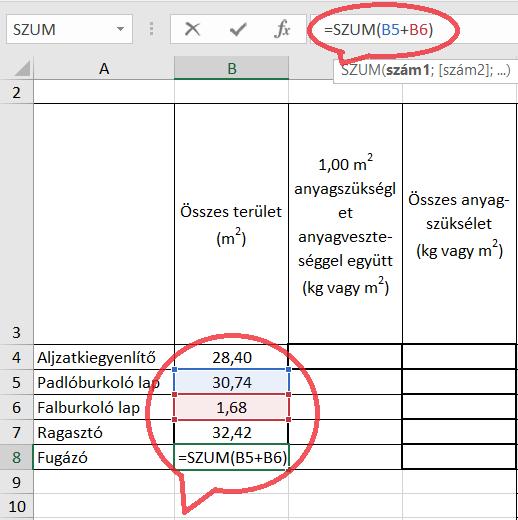Viewport: 518px width, 520px height.
Task: Click the formula bar options dots handle
Action: 152,29
